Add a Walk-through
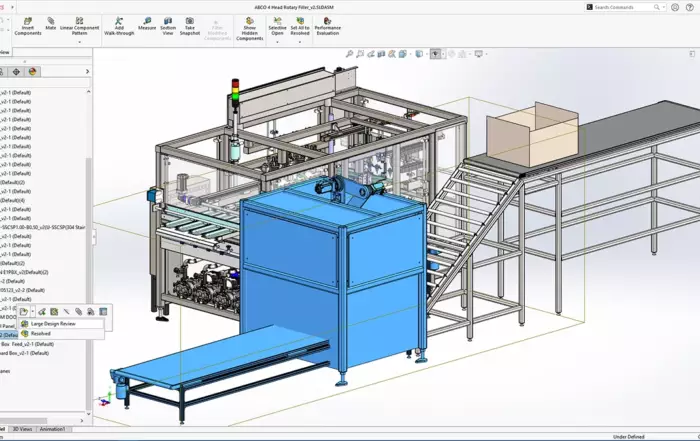The image size is (700, 441). point(119,27)
